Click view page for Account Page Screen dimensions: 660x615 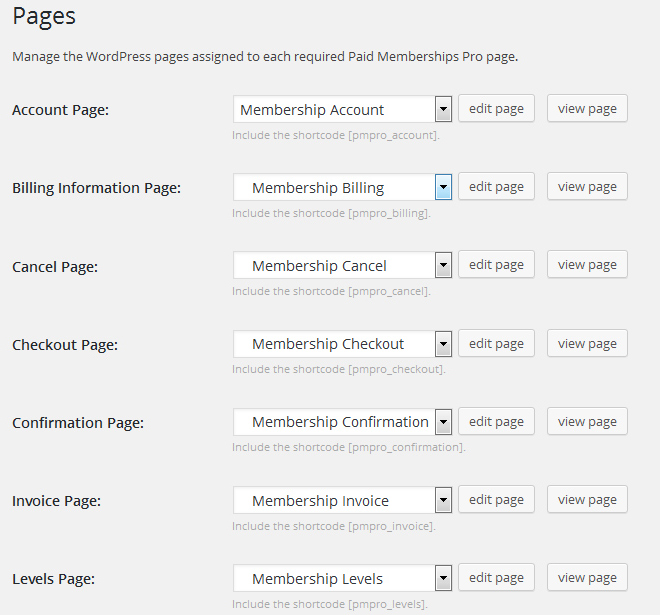[x=587, y=108]
